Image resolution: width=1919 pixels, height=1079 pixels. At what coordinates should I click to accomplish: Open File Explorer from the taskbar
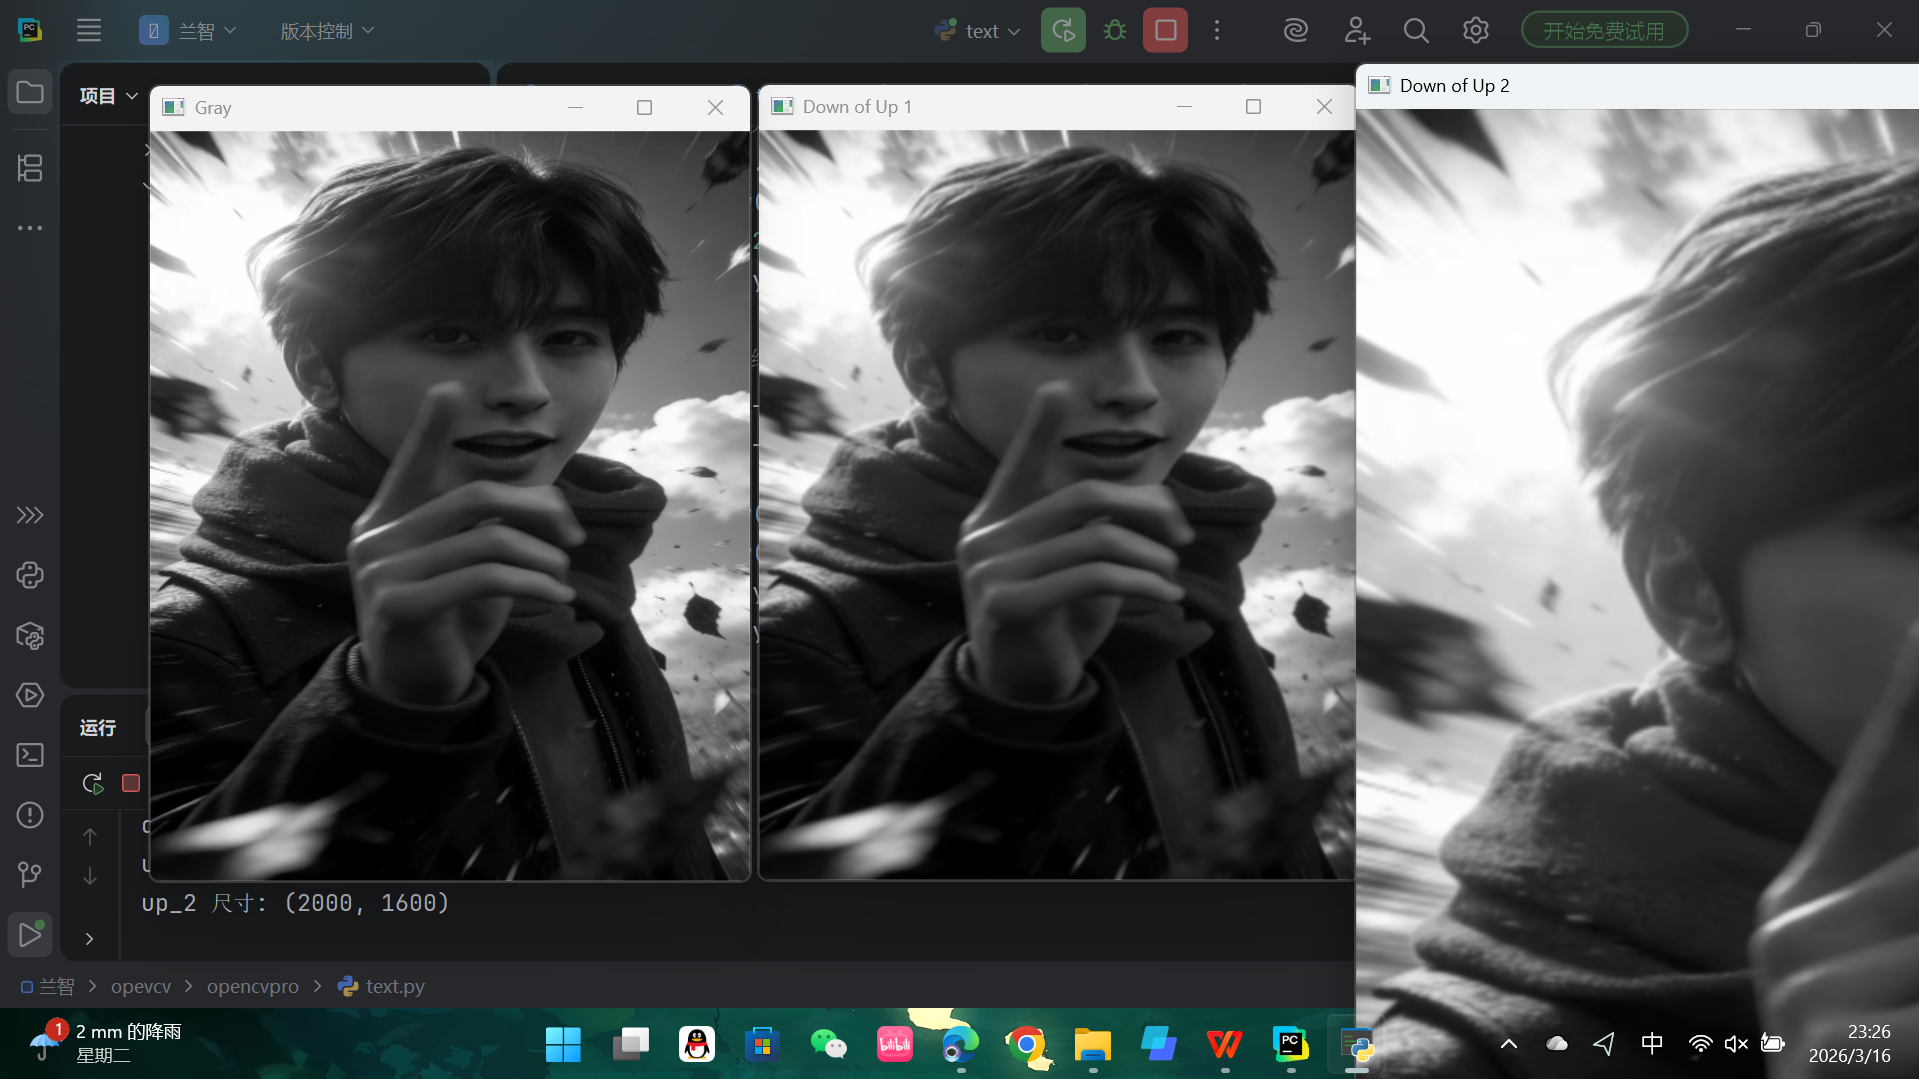coord(1092,1045)
